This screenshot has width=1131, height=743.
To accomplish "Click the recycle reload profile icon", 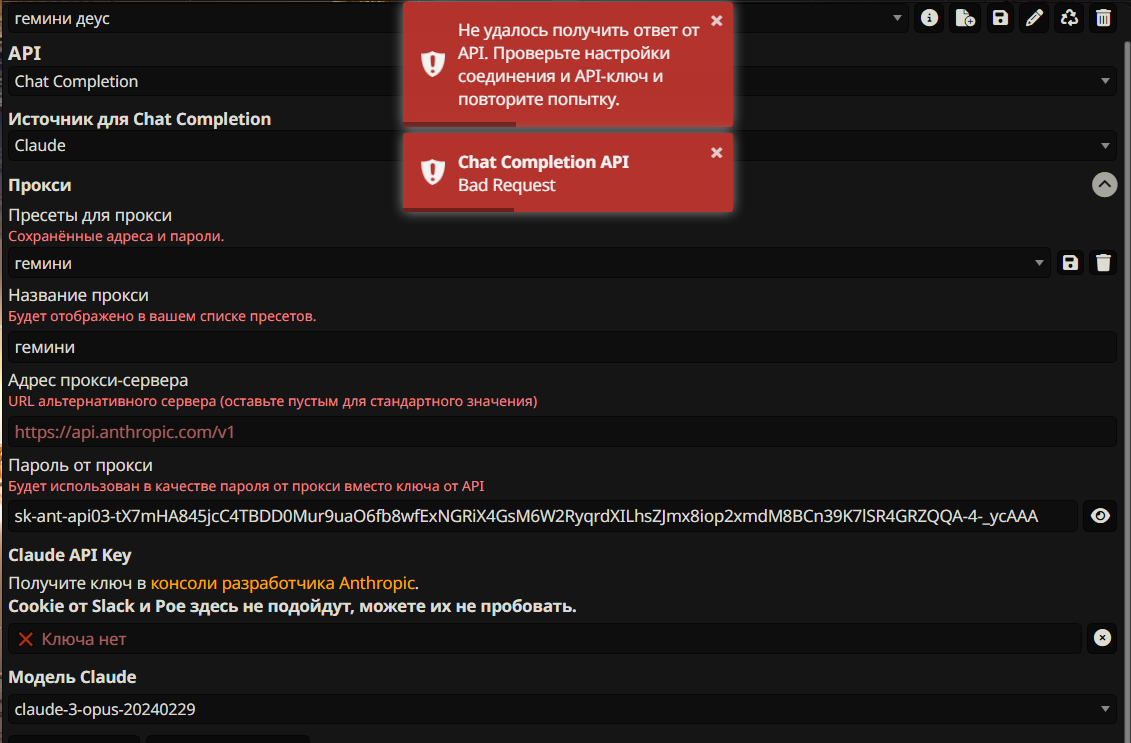I will point(1069,18).
